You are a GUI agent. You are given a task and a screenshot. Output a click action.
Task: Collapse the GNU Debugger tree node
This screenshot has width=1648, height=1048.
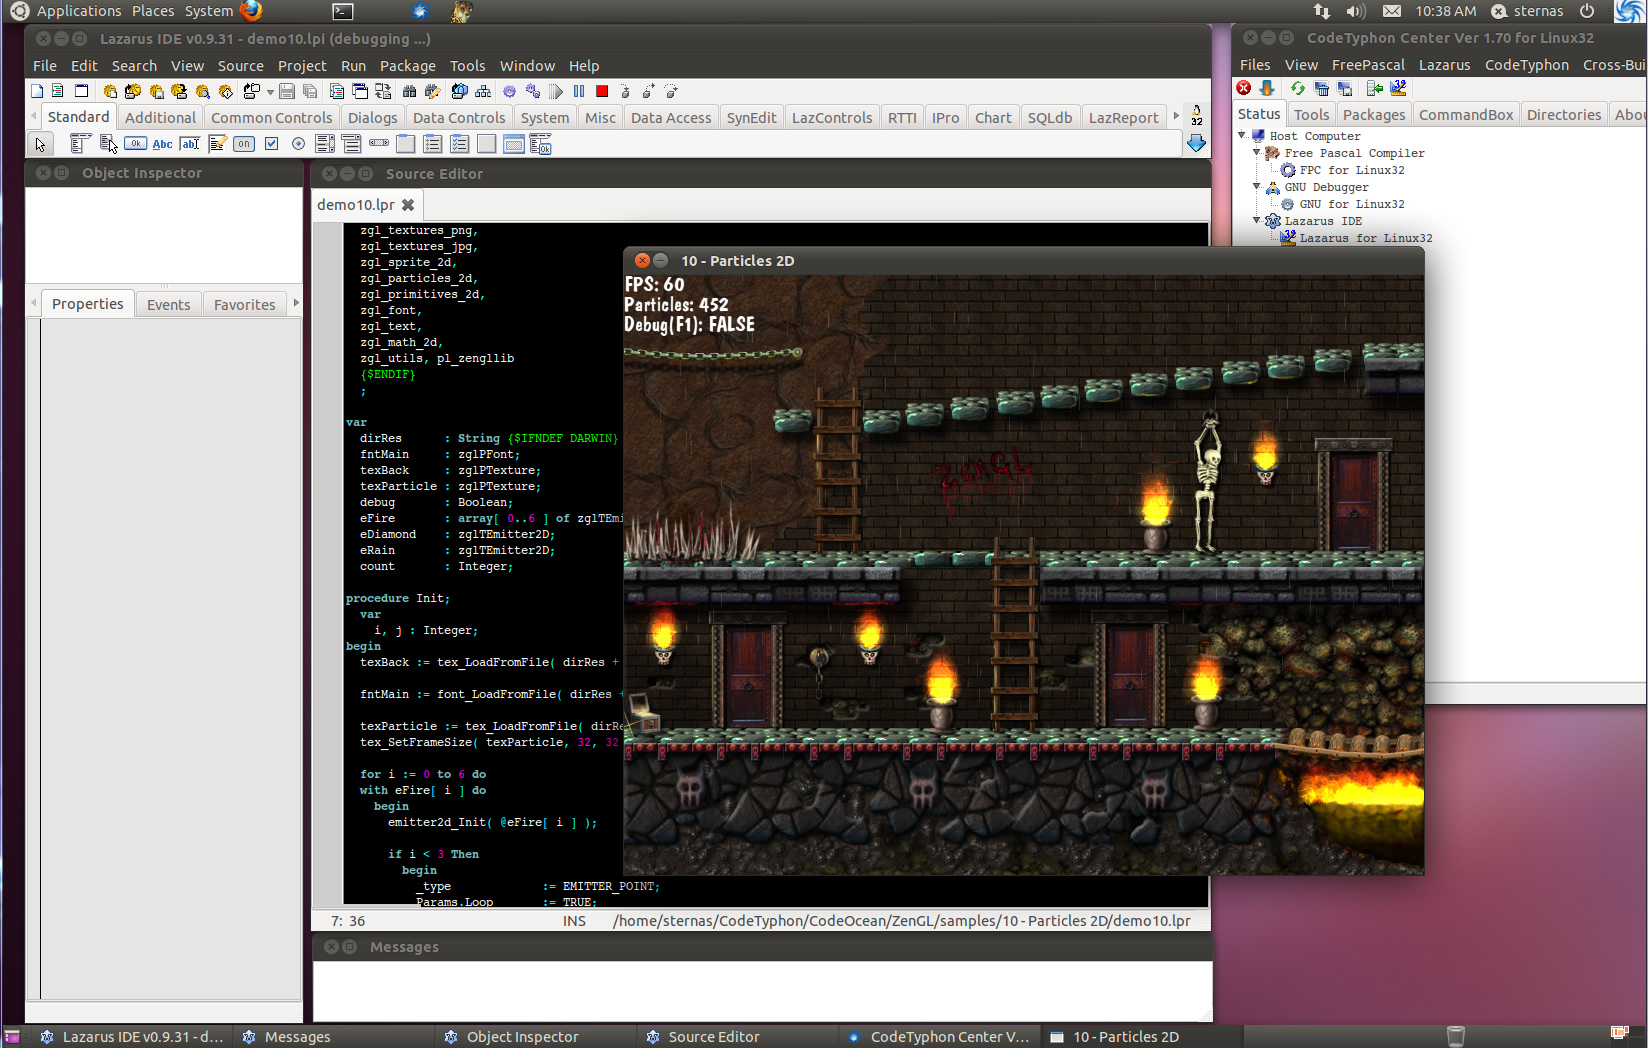click(1257, 186)
